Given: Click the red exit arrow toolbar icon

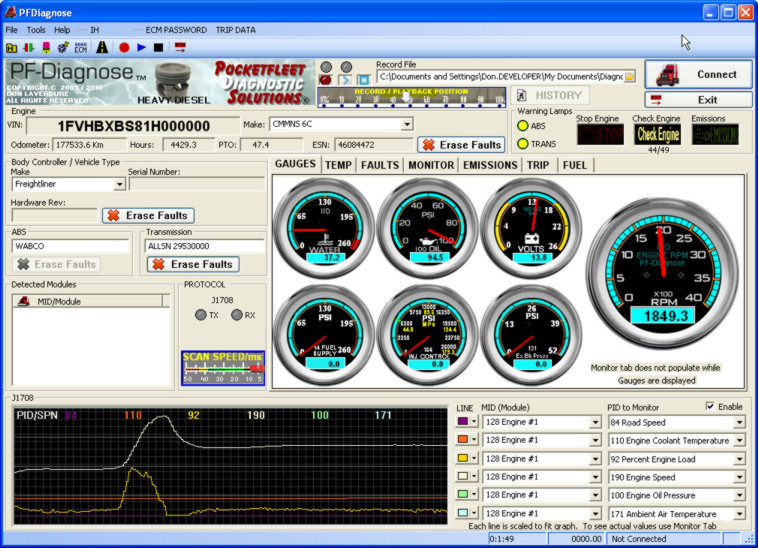Looking at the screenshot, I should pos(180,47).
